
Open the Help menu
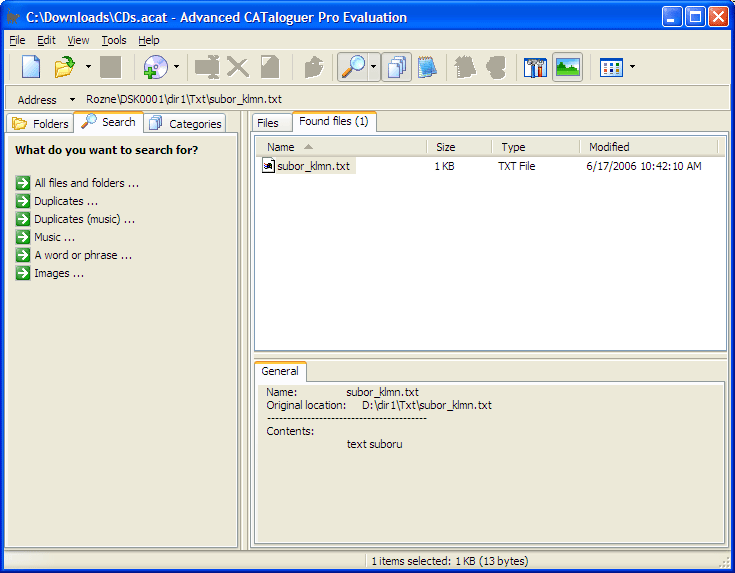click(149, 40)
